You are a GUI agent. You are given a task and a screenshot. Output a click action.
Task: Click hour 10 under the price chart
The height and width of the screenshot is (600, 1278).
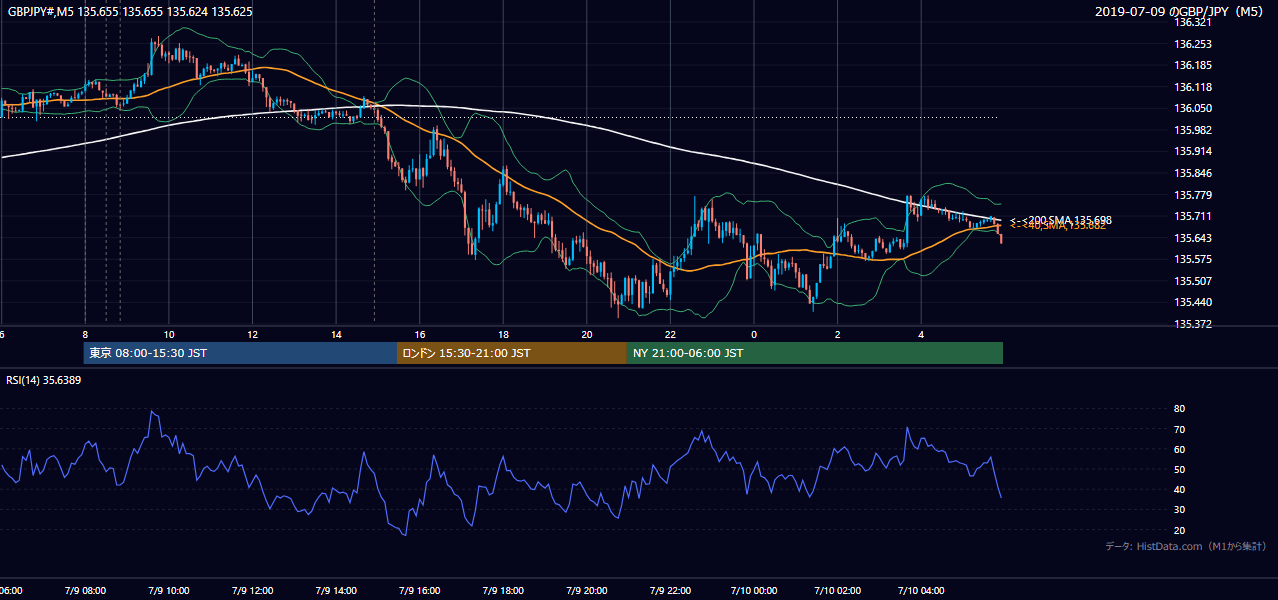click(169, 334)
